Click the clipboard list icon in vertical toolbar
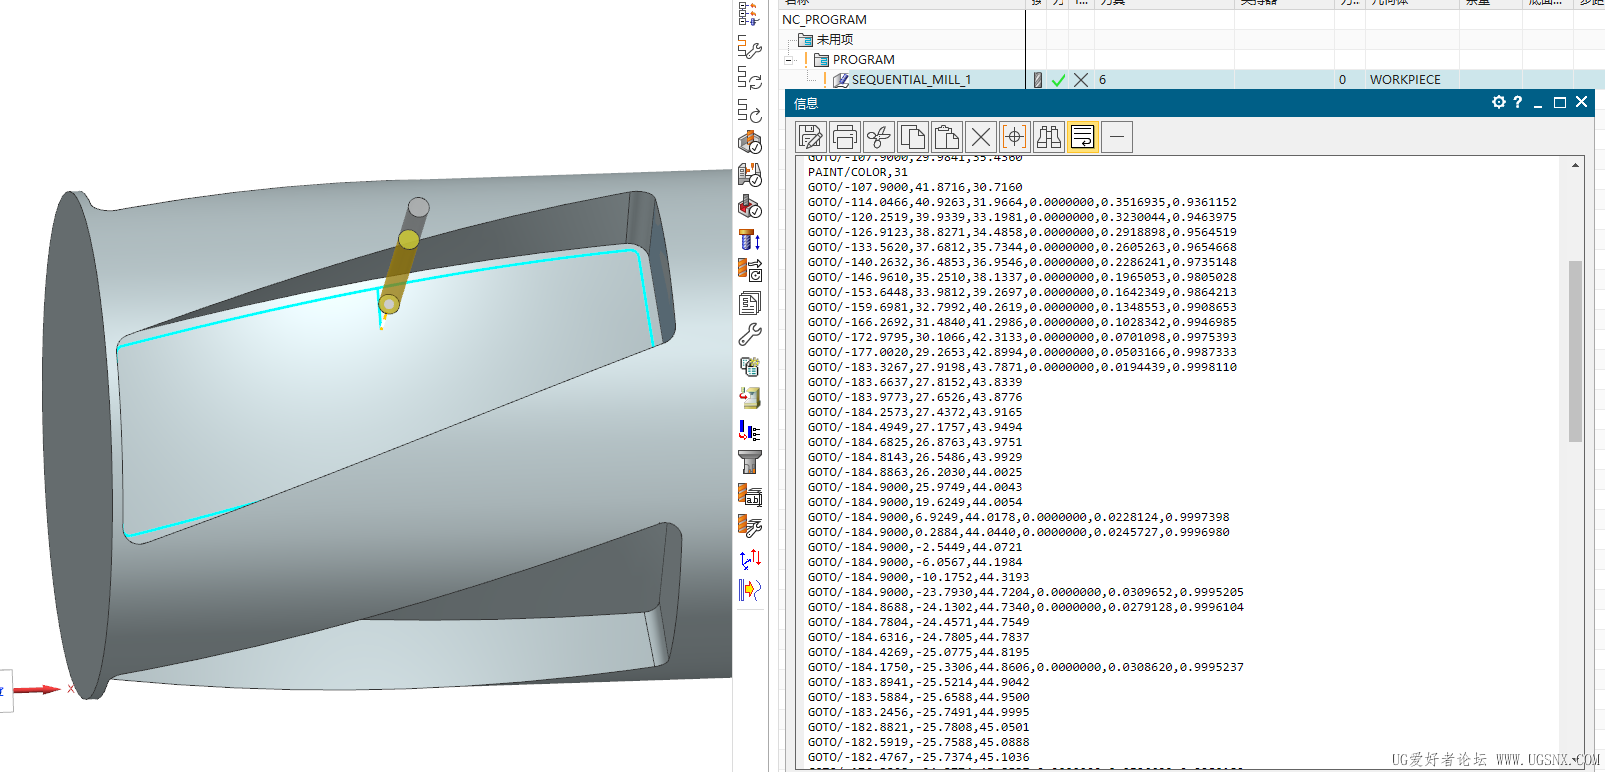 749,367
